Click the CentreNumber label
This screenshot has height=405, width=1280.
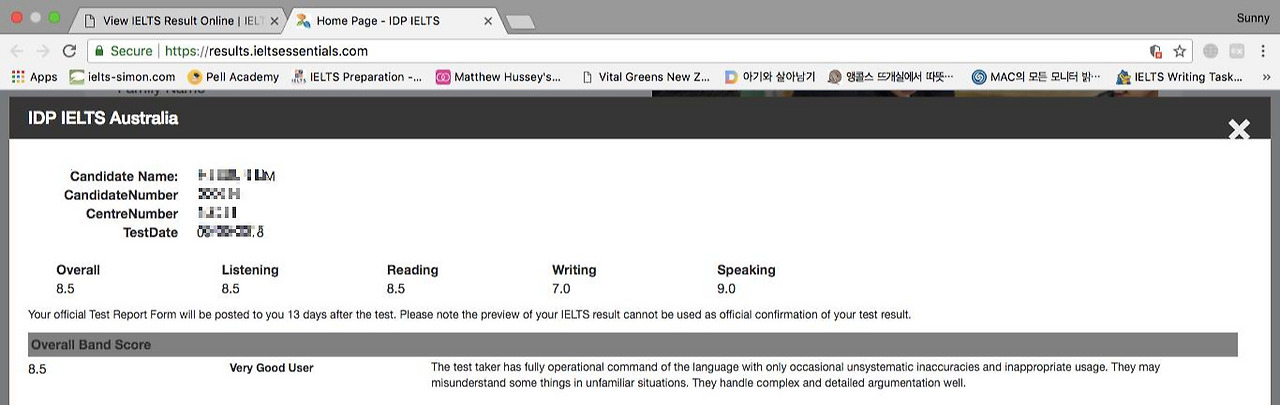pyautogui.click(x=132, y=214)
